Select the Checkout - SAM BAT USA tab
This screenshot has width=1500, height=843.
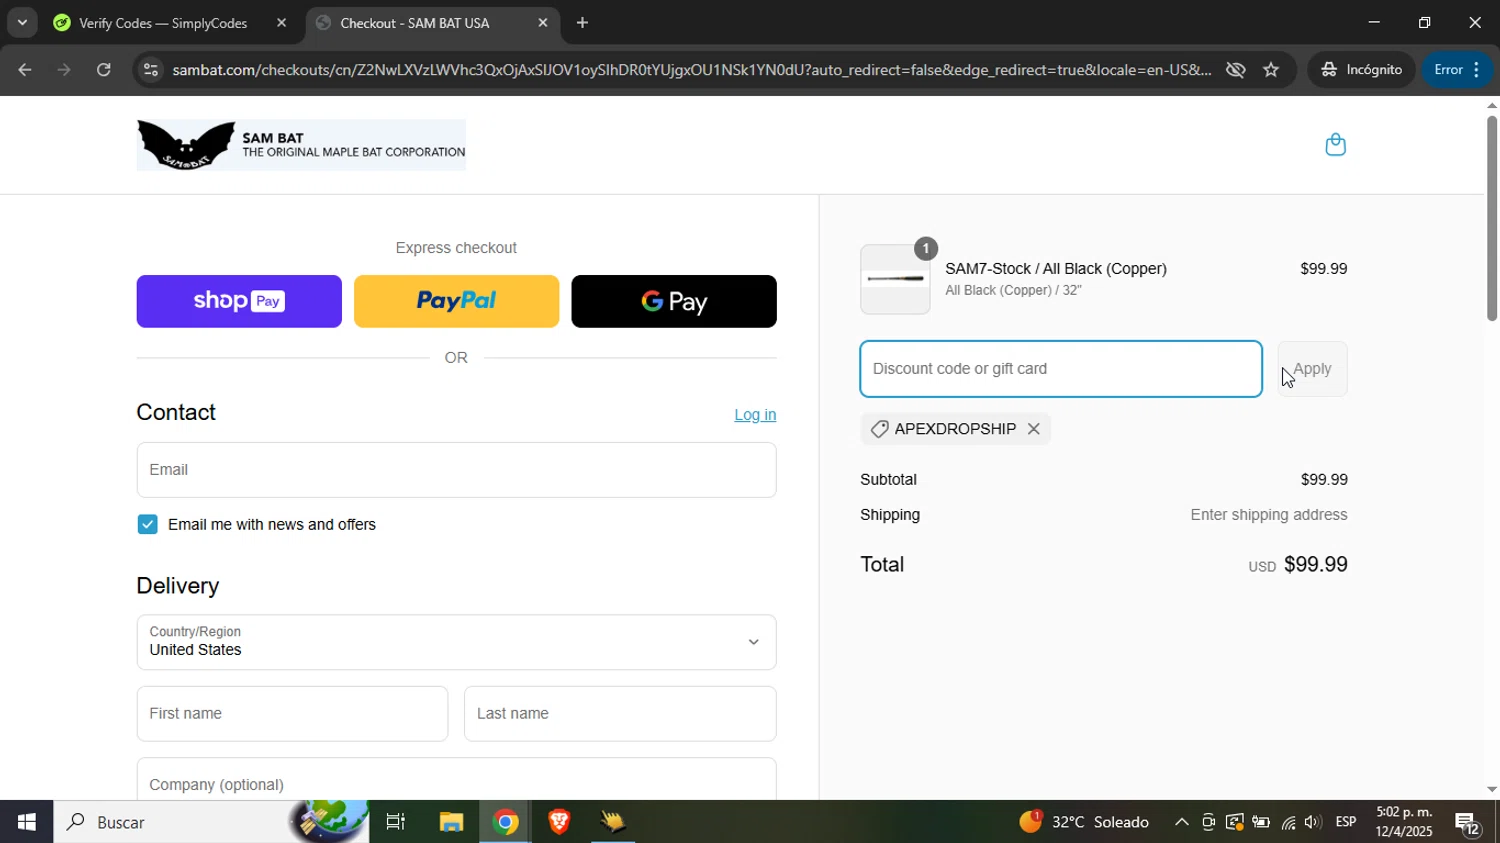(415, 23)
